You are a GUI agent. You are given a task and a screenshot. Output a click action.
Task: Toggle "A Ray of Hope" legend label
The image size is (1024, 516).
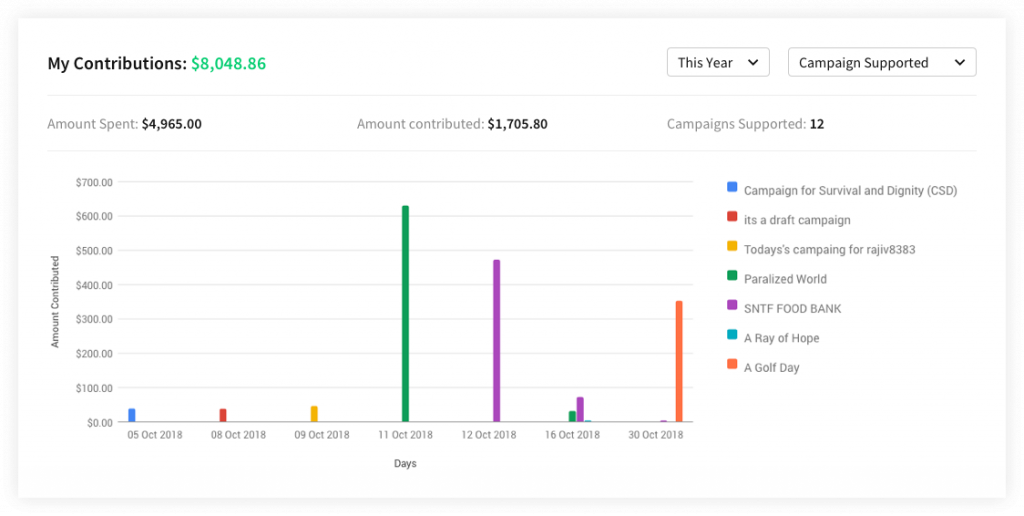pos(781,338)
